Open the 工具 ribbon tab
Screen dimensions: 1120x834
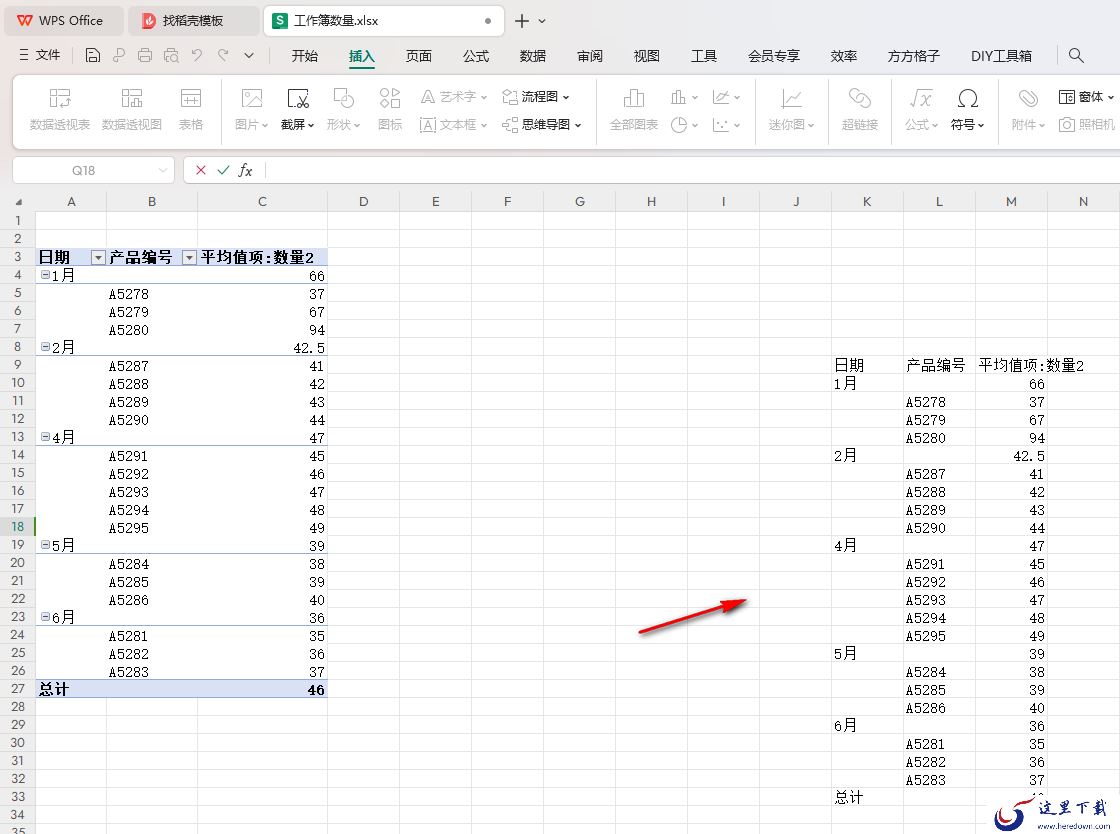click(x=704, y=56)
